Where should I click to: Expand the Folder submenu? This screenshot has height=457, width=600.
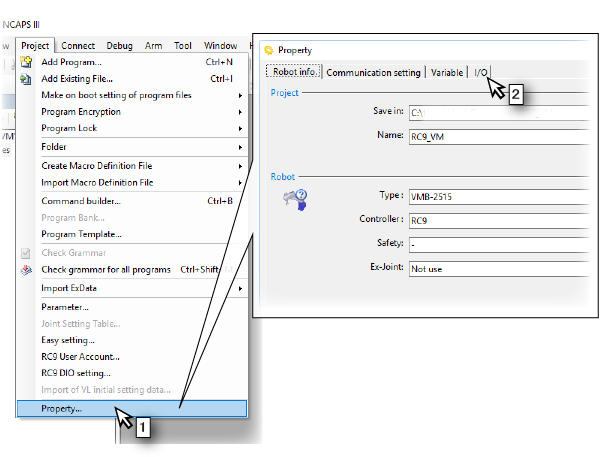tap(240, 147)
